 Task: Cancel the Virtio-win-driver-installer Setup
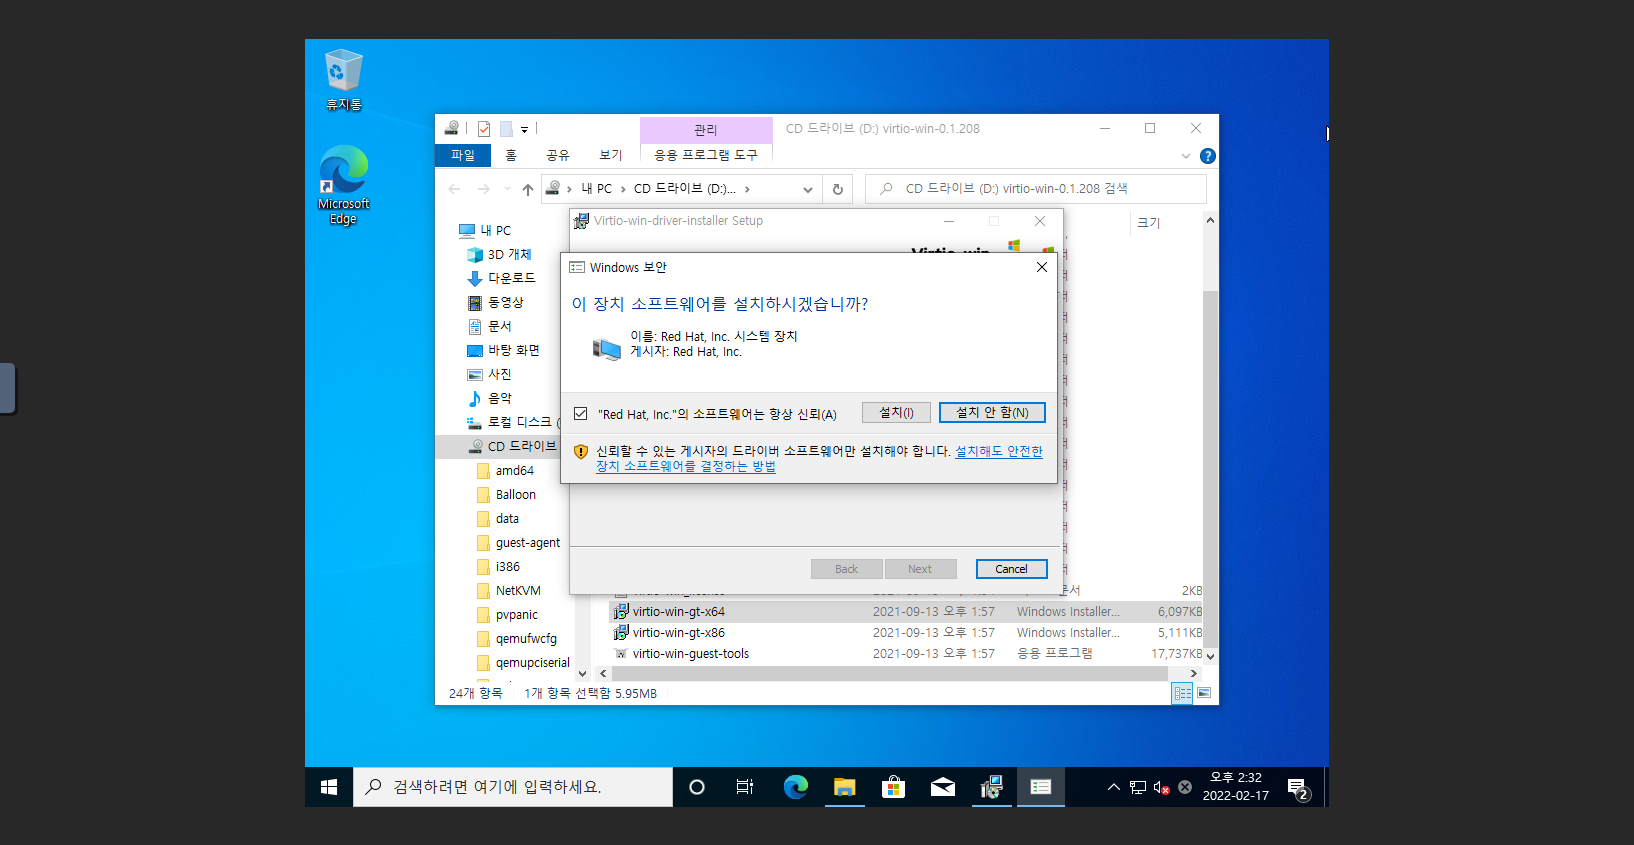click(1011, 569)
